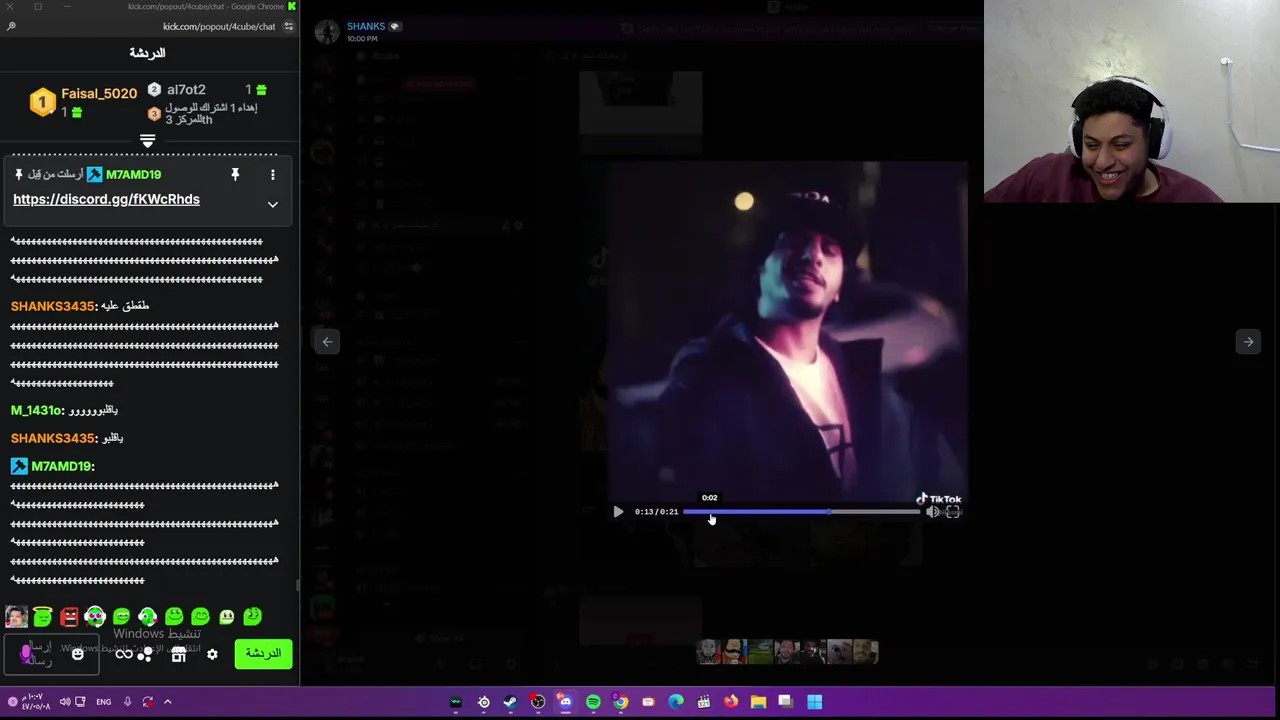Open File Explorer from the taskbar
1280x720 pixels.
[x=758, y=702]
